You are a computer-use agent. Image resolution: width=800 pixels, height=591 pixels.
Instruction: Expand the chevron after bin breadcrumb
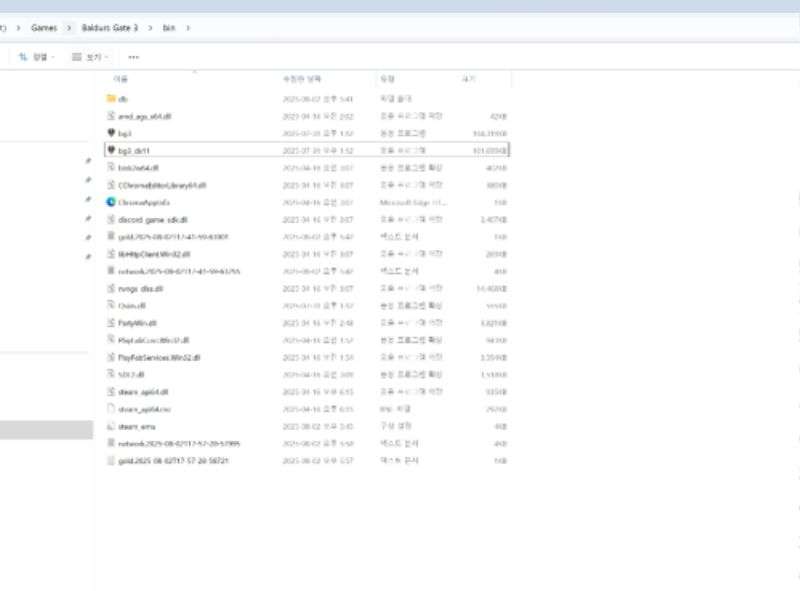point(188,28)
